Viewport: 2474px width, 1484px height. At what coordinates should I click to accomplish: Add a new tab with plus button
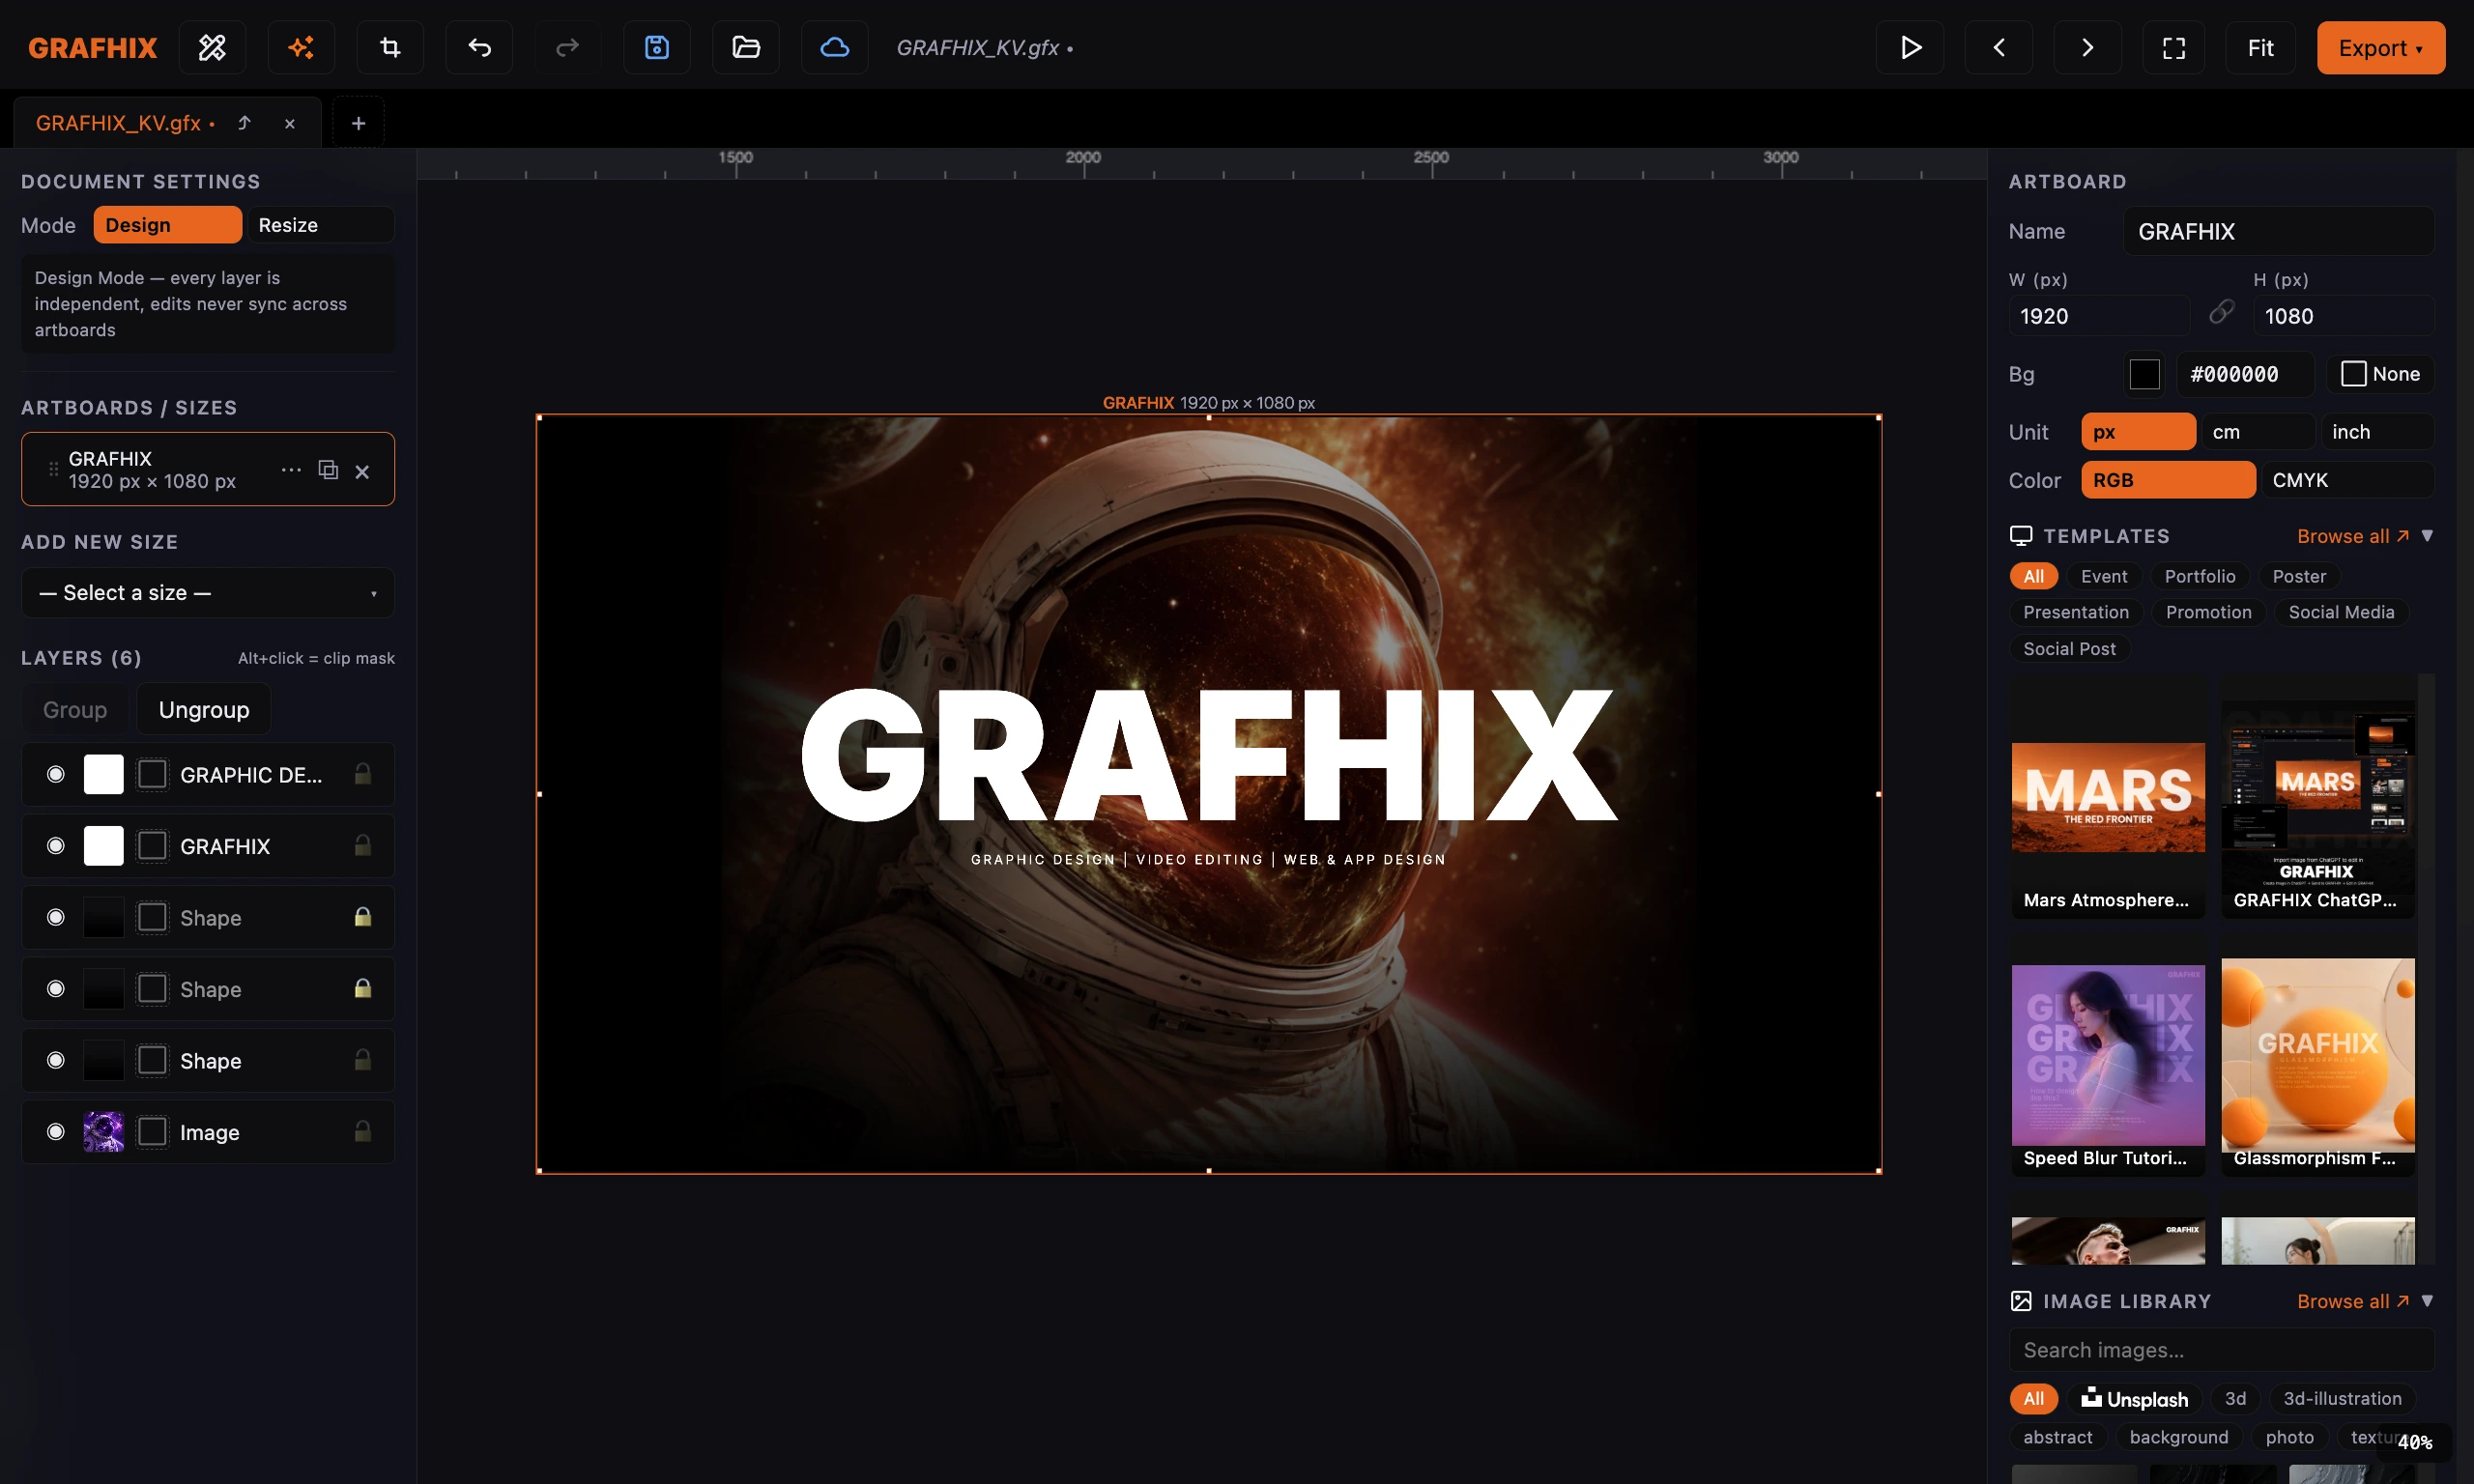pos(358,123)
